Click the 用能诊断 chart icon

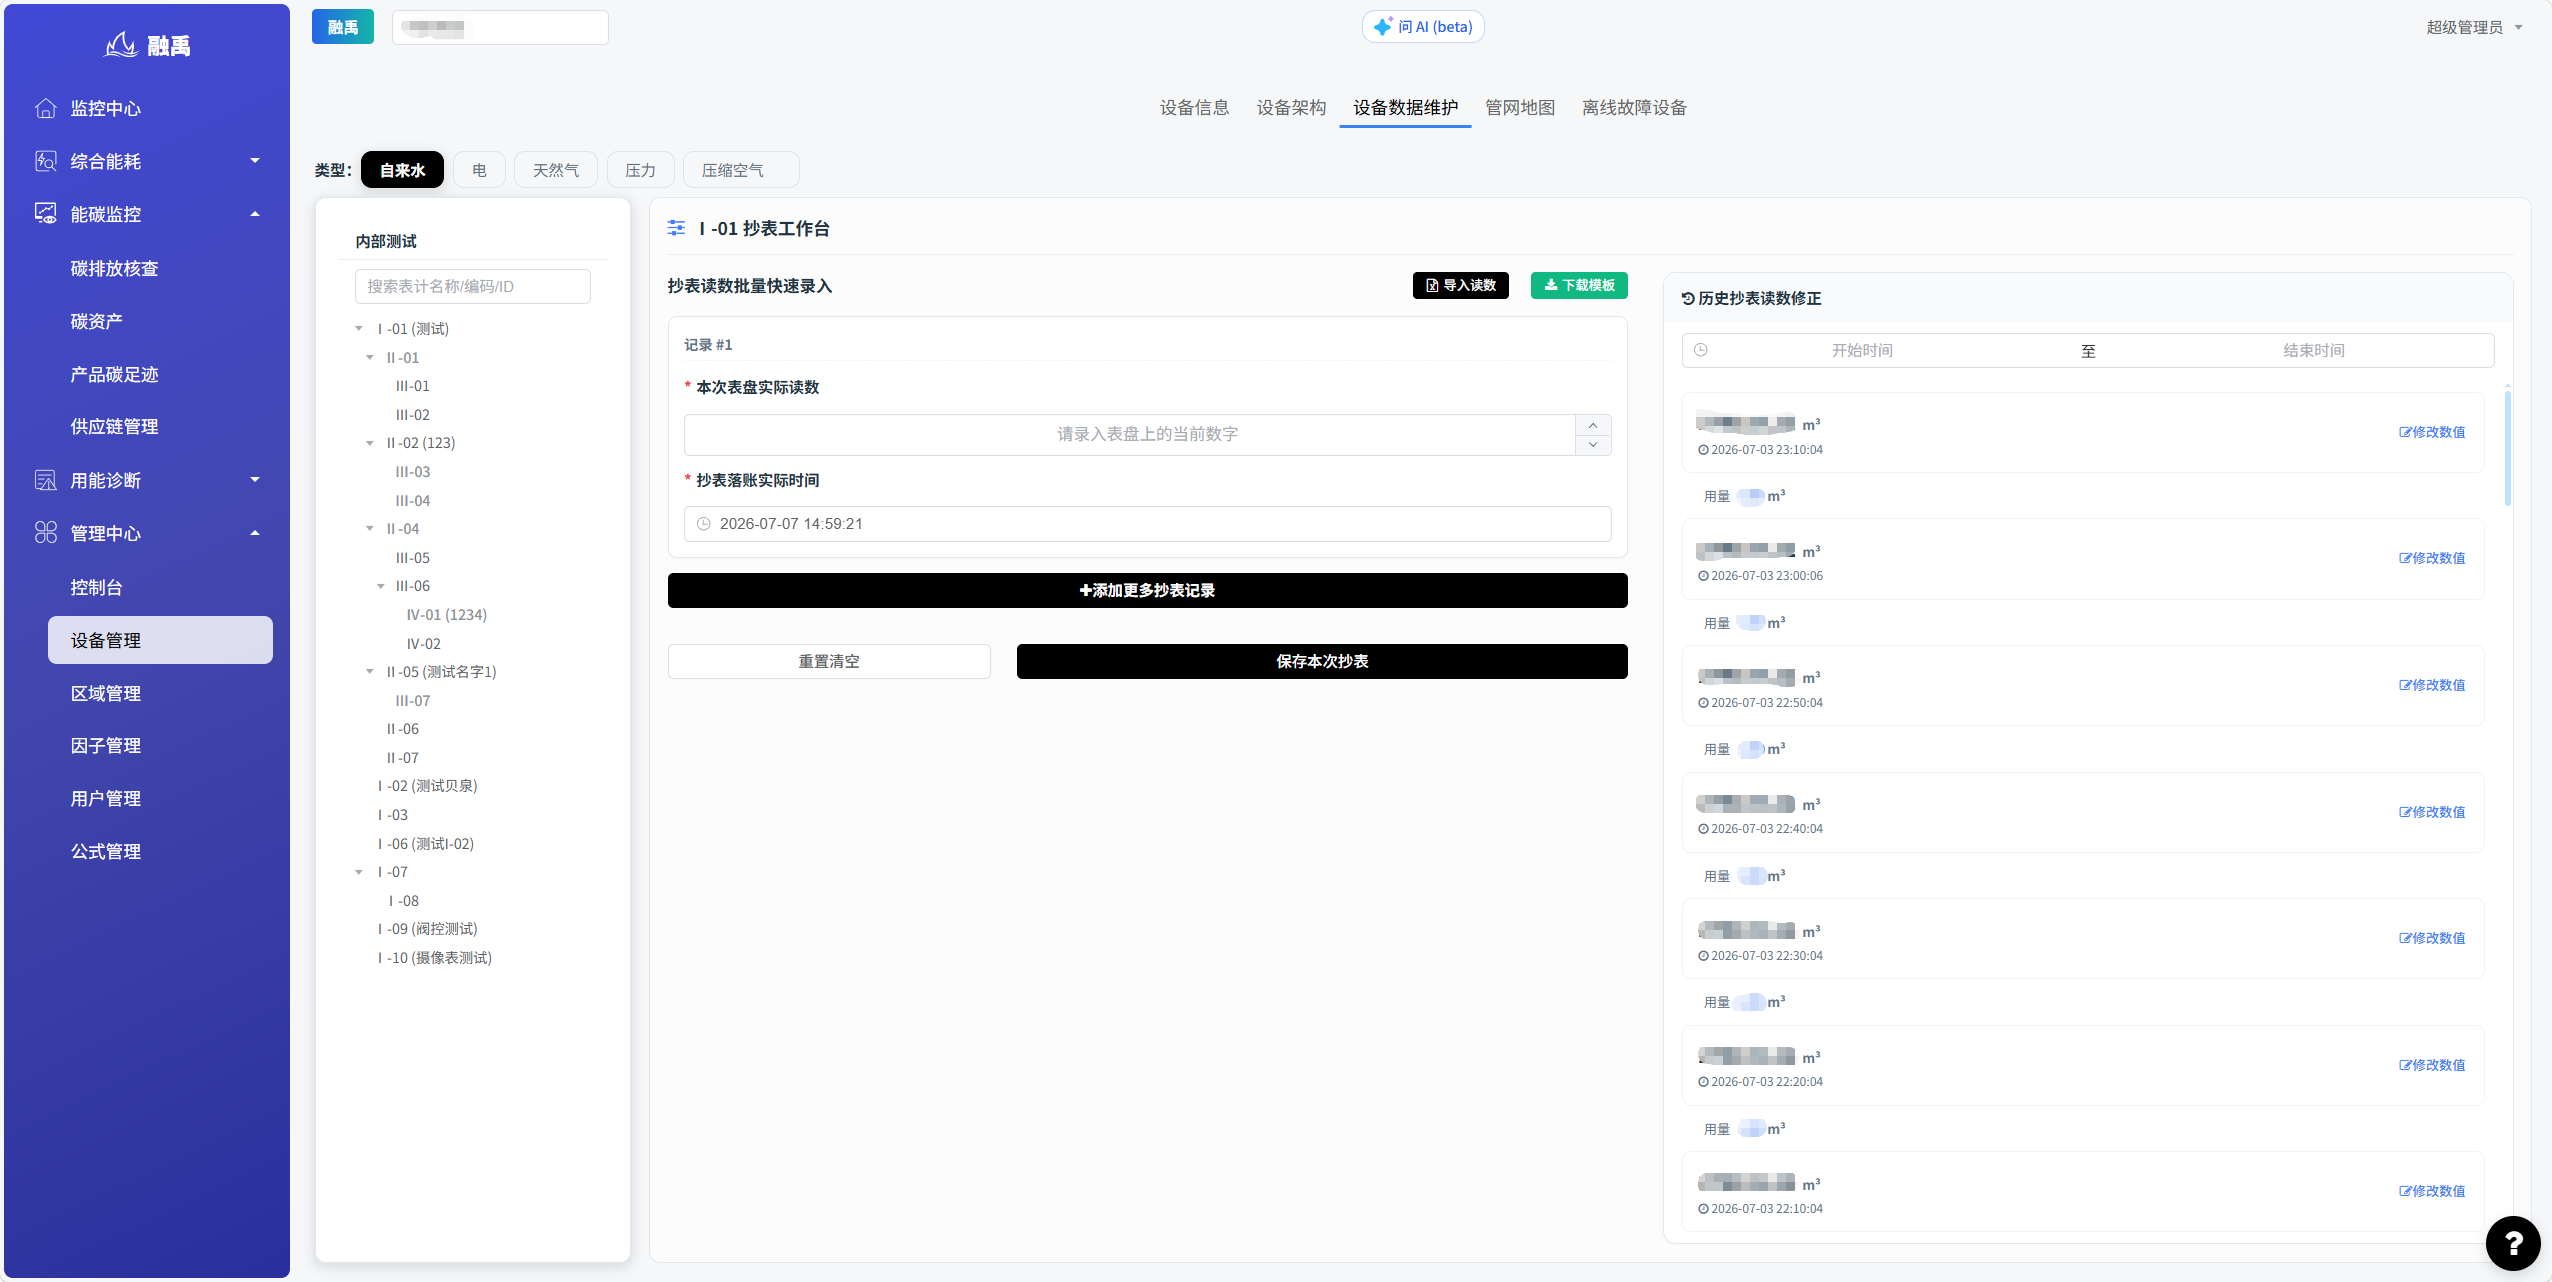coord(46,480)
